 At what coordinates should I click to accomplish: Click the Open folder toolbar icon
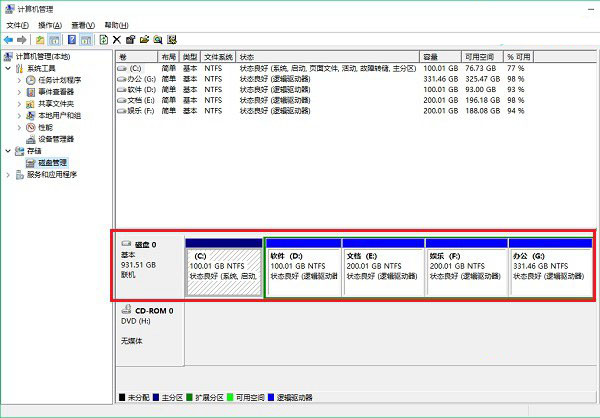coord(145,40)
